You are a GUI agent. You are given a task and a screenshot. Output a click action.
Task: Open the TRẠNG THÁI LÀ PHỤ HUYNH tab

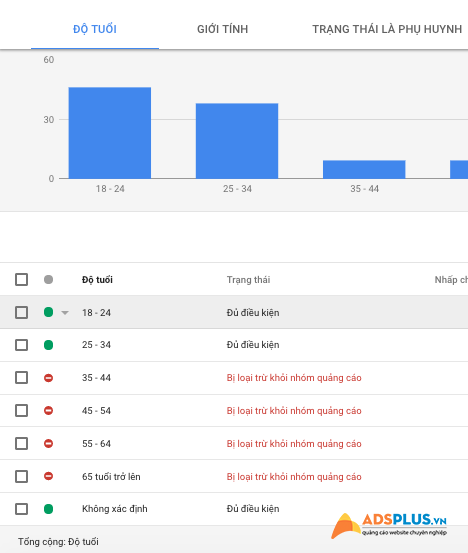[x=387, y=29]
